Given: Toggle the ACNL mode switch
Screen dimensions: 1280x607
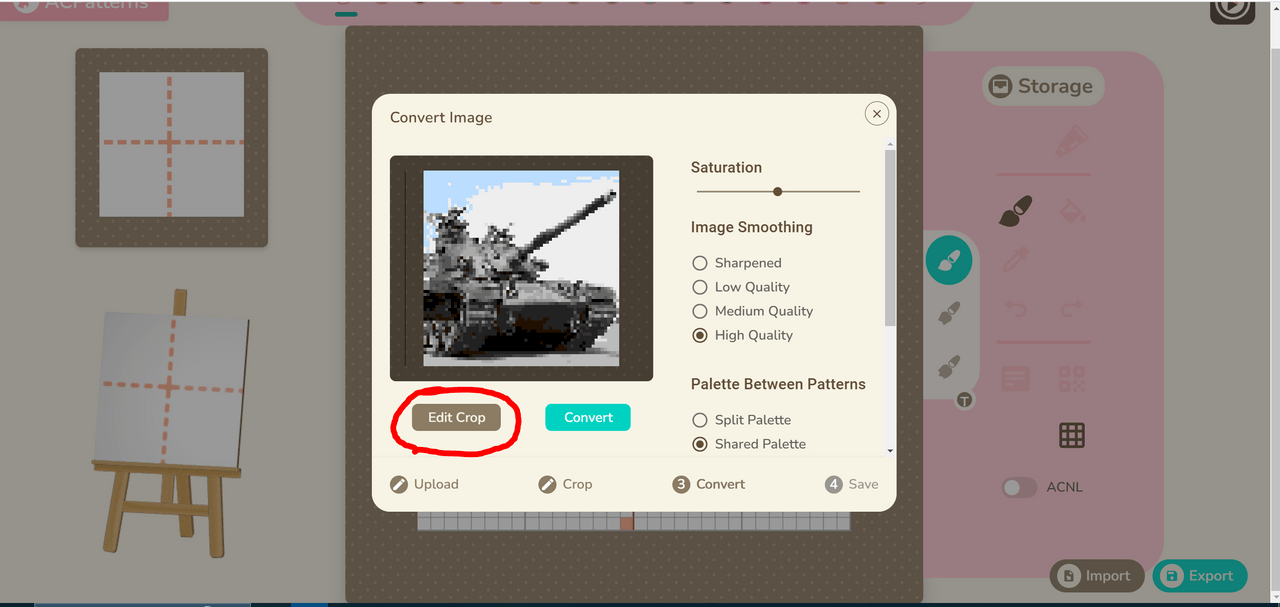Looking at the screenshot, I should pyautogui.click(x=1020, y=487).
